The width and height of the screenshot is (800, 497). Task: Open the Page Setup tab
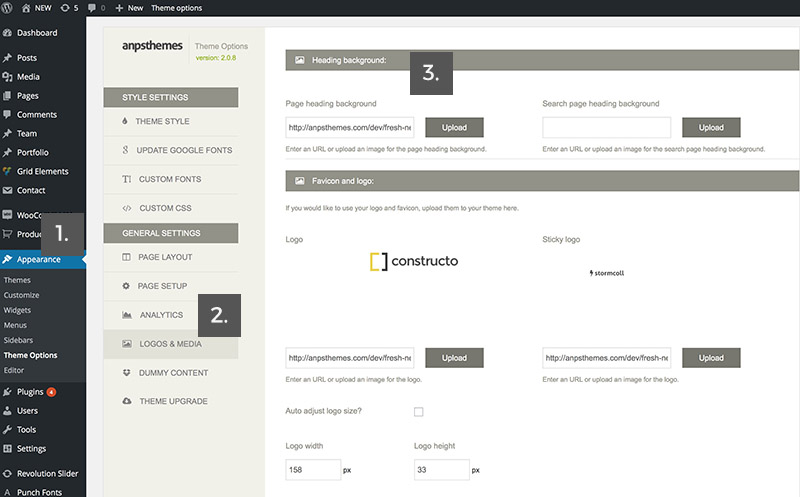(x=171, y=286)
